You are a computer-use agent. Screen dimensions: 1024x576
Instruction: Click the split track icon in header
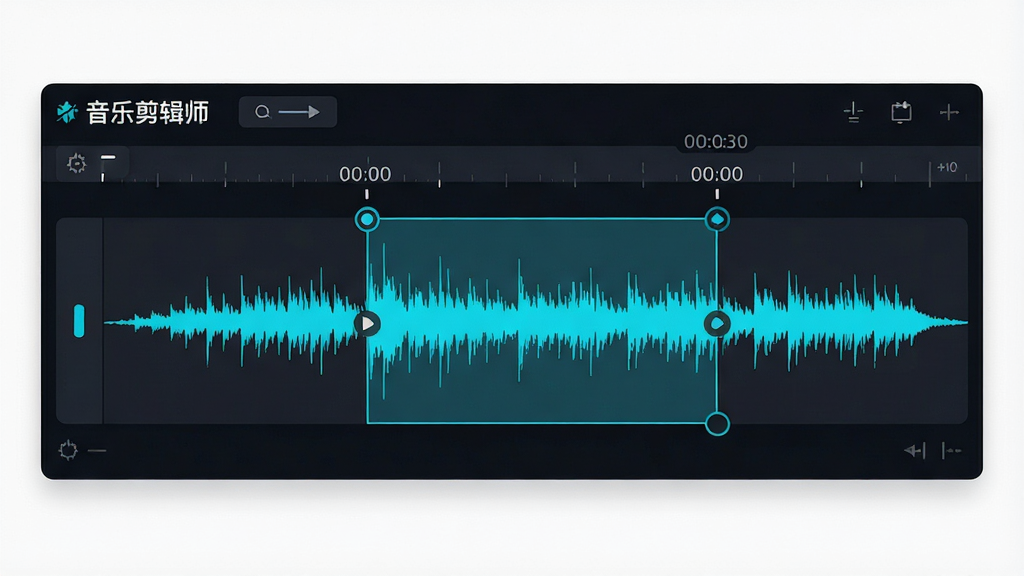[853, 112]
